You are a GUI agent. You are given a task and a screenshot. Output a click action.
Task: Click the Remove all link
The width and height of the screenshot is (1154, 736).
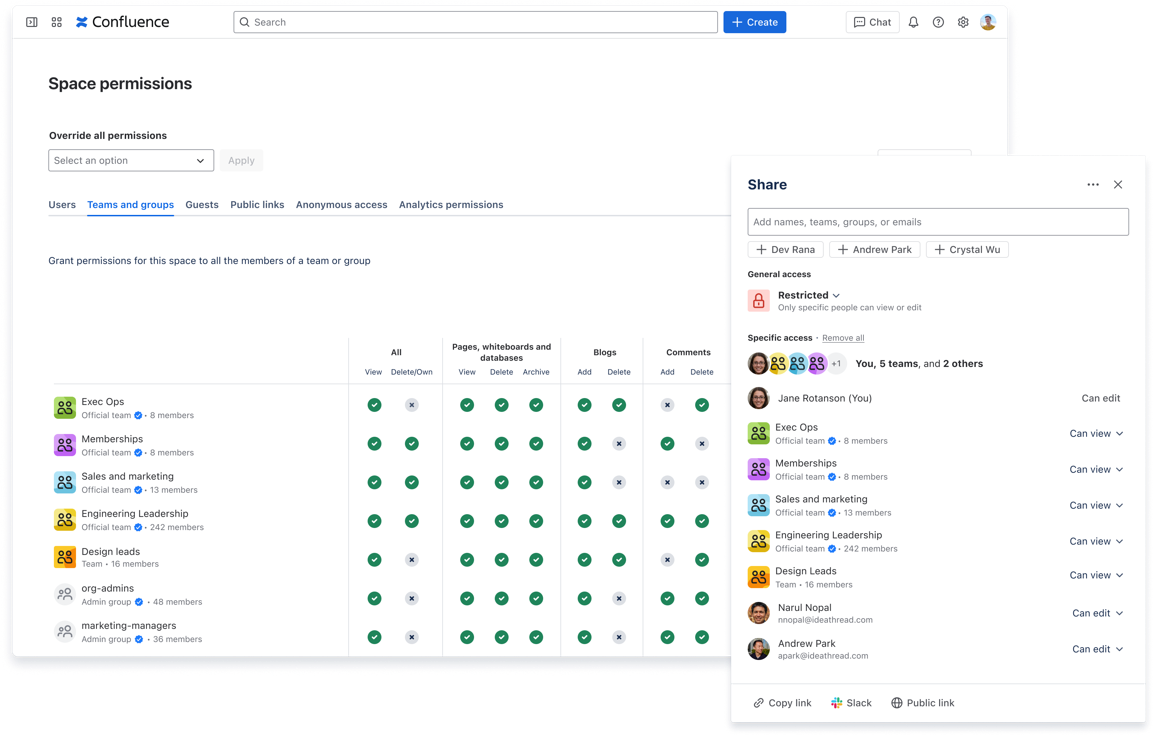coord(843,338)
